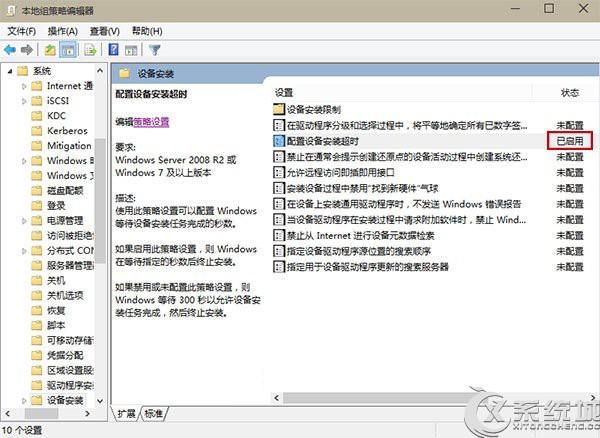This screenshot has height=438, width=600.
Task: Select the 登录 folder in tree
Action: (56, 206)
